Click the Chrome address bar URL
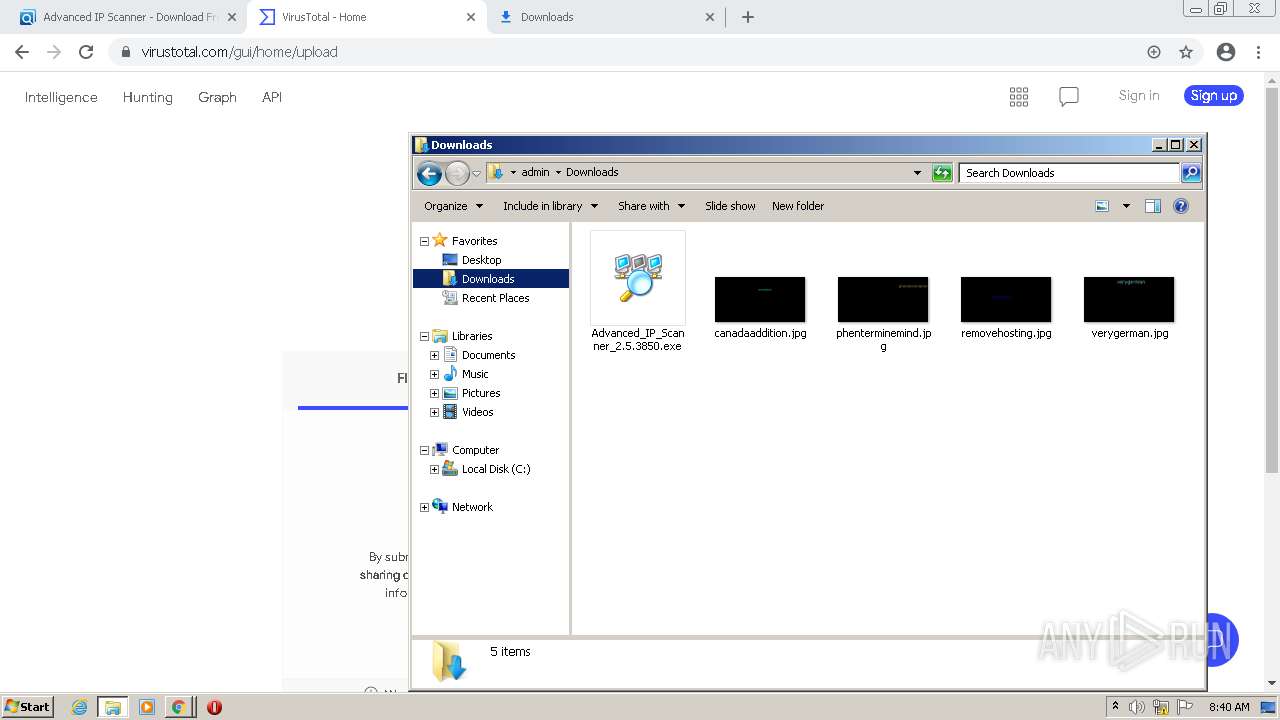This screenshot has width=1280, height=720. coord(239,52)
